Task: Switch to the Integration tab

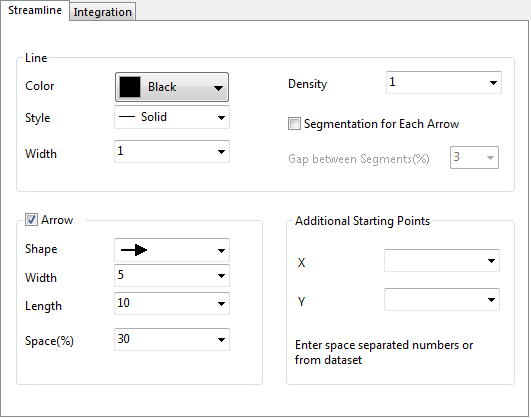Action: [x=103, y=12]
